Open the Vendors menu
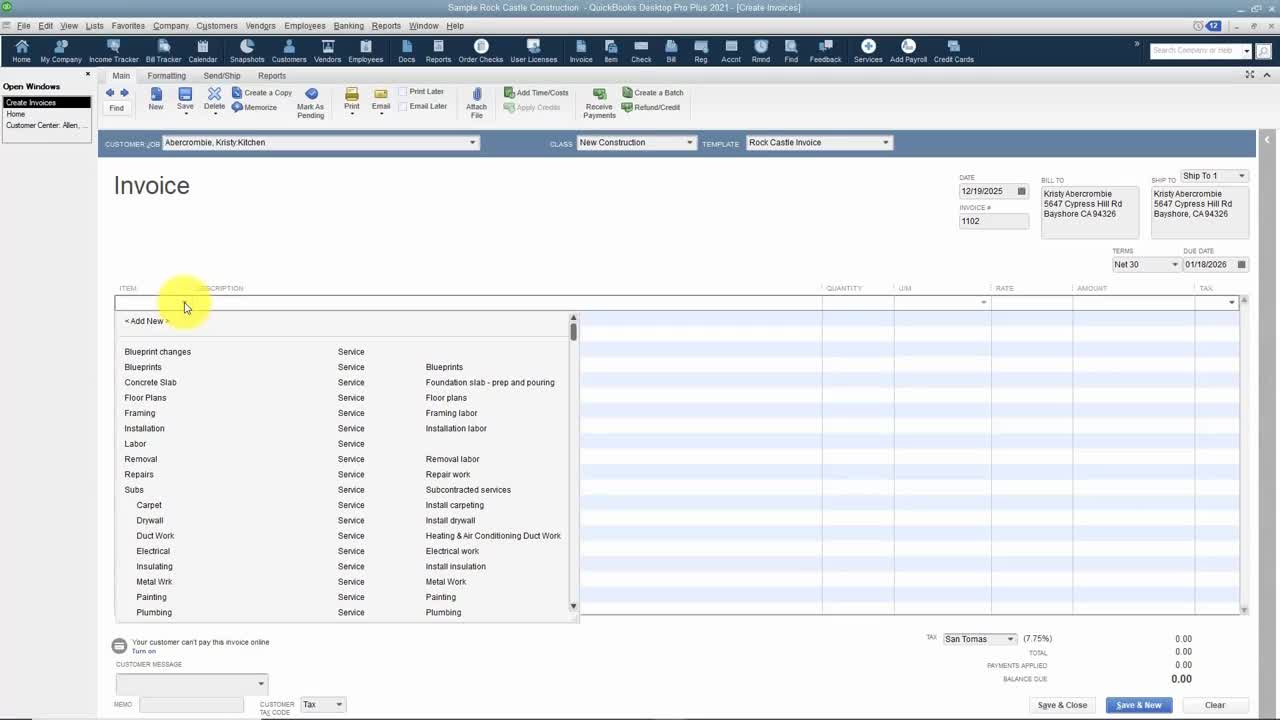 [x=260, y=26]
